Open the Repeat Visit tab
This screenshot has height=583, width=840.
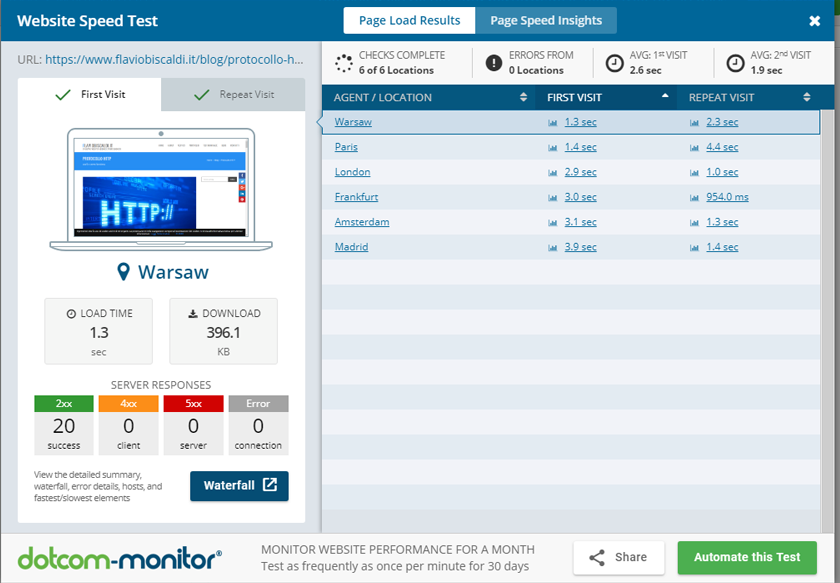pos(232,94)
